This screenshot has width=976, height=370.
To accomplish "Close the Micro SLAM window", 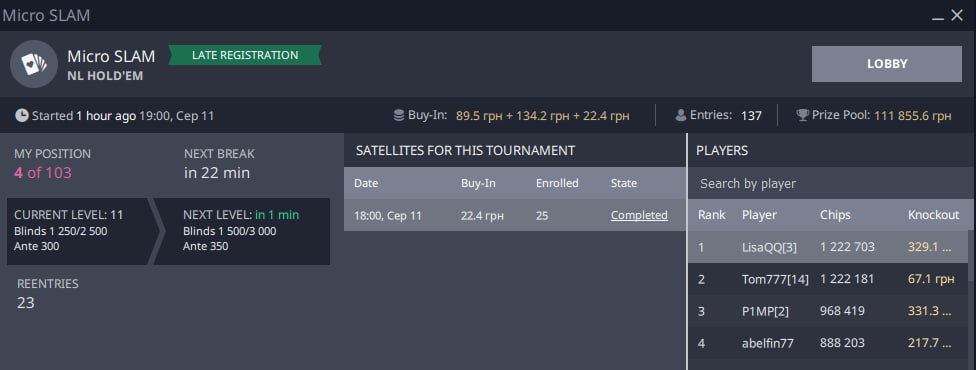I will tap(957, 16).
